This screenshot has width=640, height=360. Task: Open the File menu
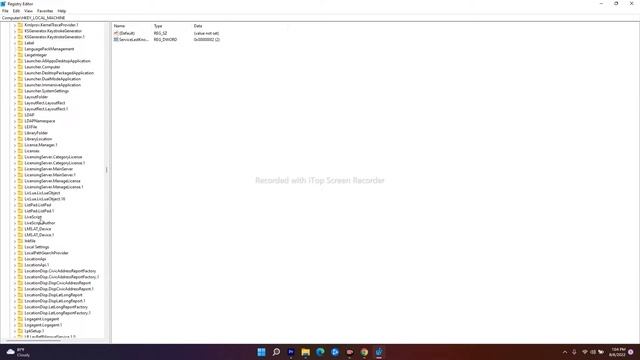pyautogui.click(x=5, y=11)
